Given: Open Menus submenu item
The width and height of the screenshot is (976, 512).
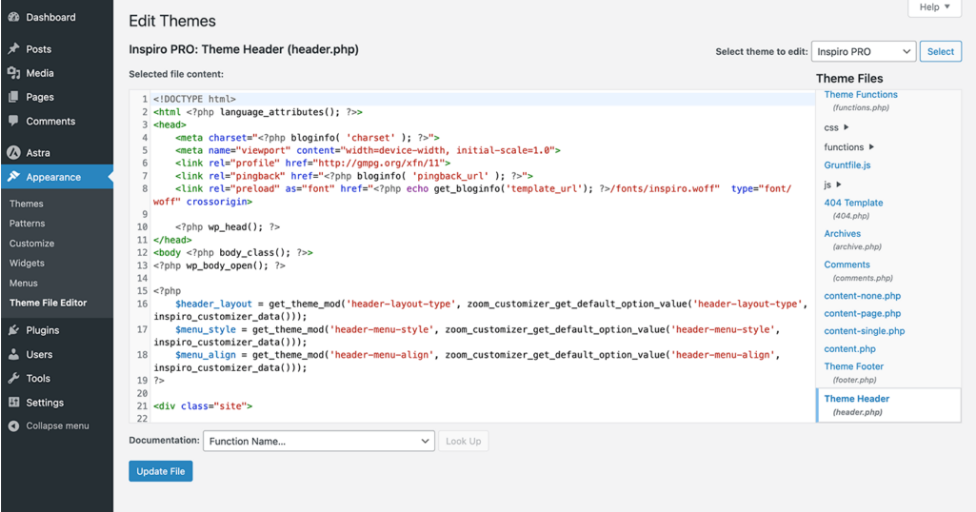Looking at the screenshot, I should click(24, 283).
